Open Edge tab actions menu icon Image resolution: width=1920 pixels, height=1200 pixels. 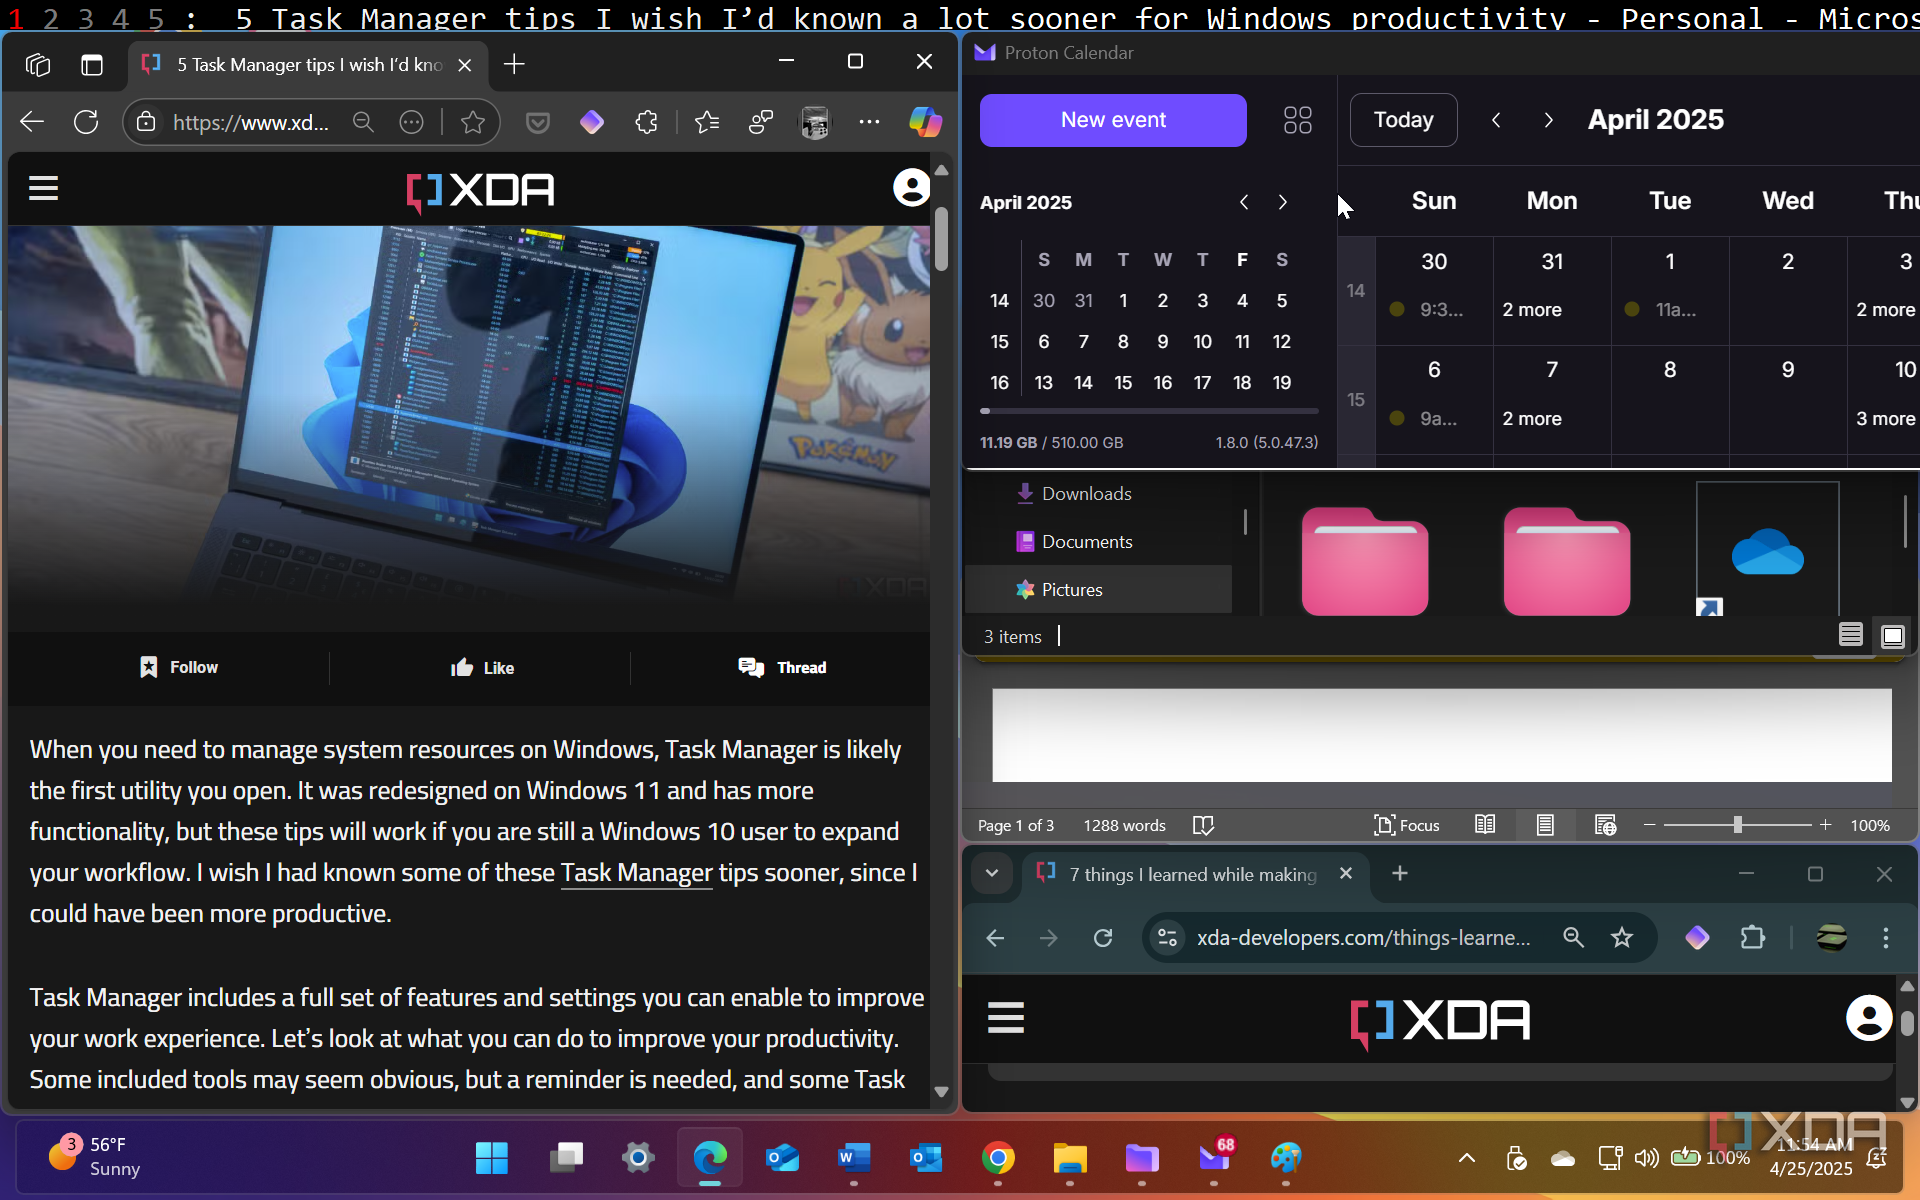point(92,65)
